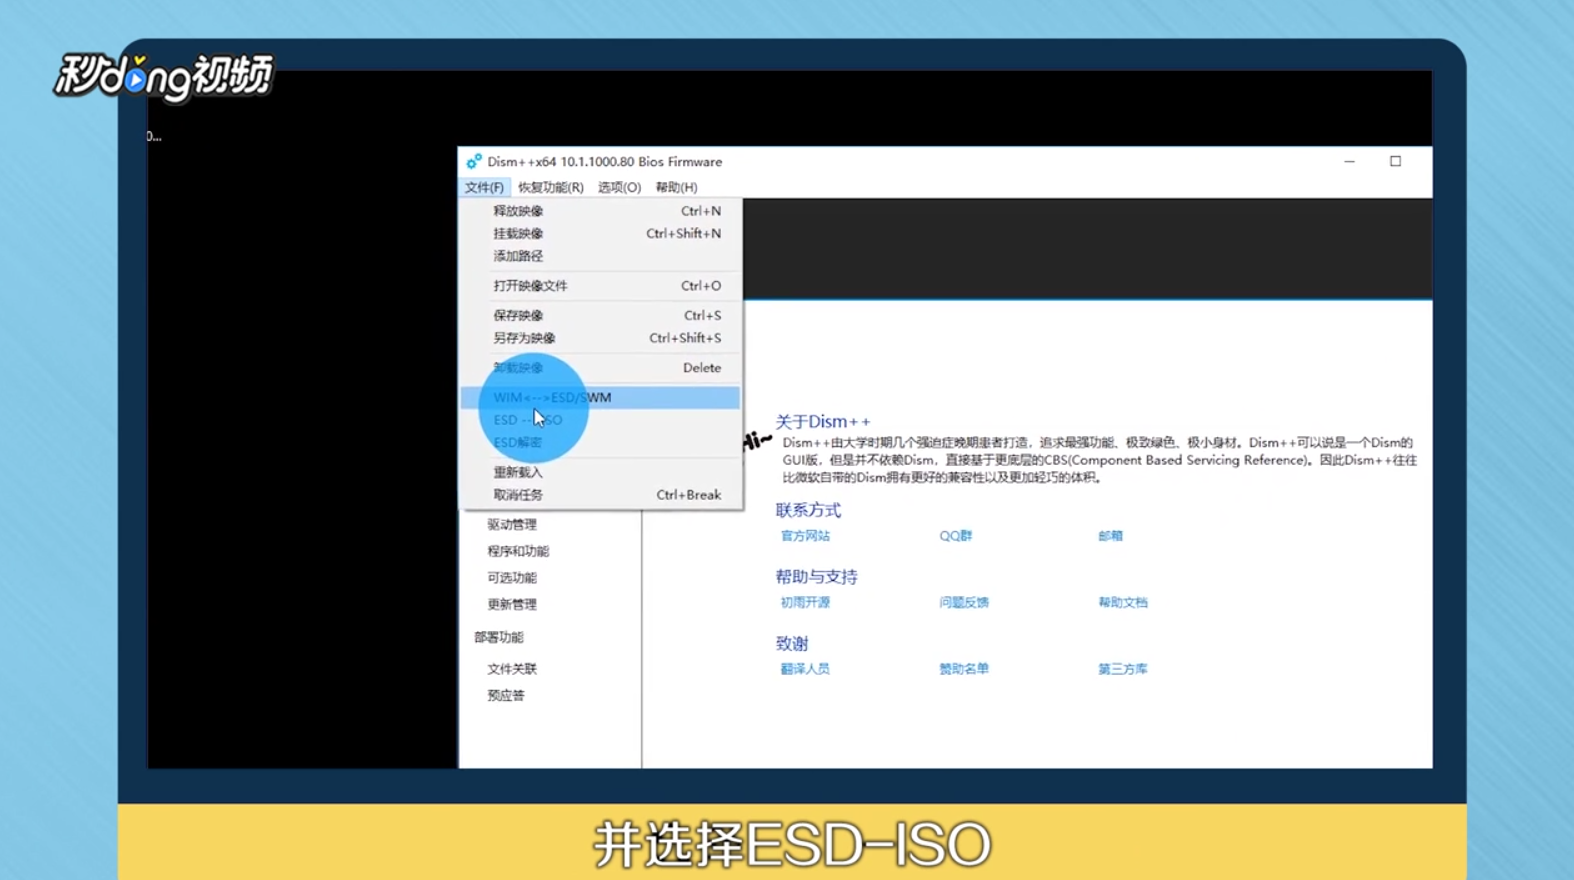The height and width of the screenshot is (880, 1574).
Task: Select 重新载入 menu entry
Action: 600,472
